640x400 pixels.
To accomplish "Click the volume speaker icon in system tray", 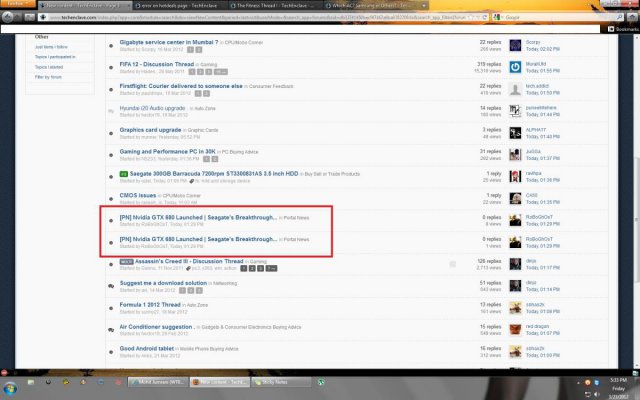I will pyautogui.click(x=596, y=394).
